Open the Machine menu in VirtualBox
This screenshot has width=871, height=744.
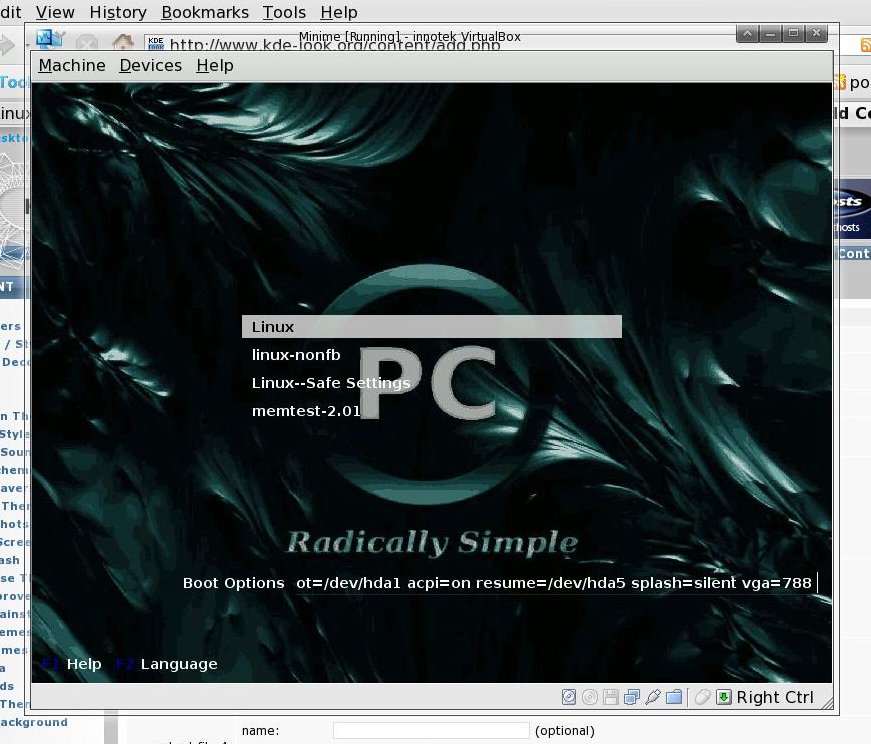click(72, 66)
